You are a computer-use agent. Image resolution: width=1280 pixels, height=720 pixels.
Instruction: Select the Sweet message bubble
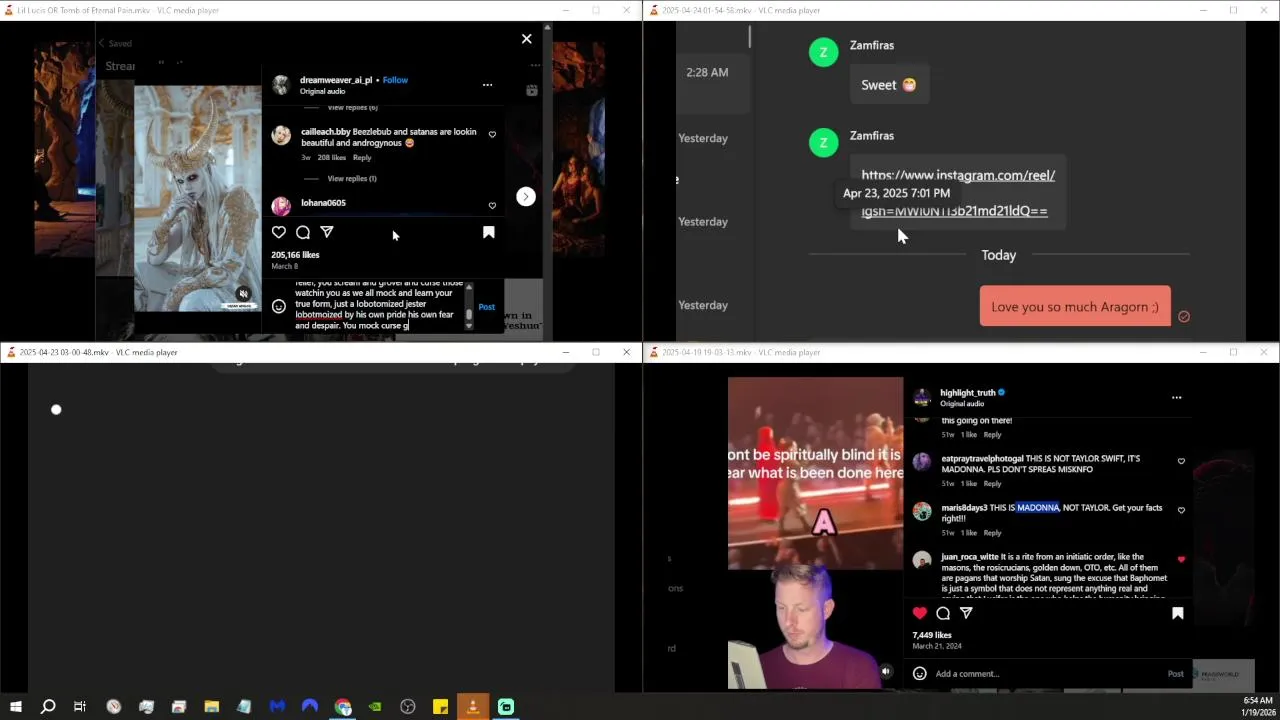[888, 85]
